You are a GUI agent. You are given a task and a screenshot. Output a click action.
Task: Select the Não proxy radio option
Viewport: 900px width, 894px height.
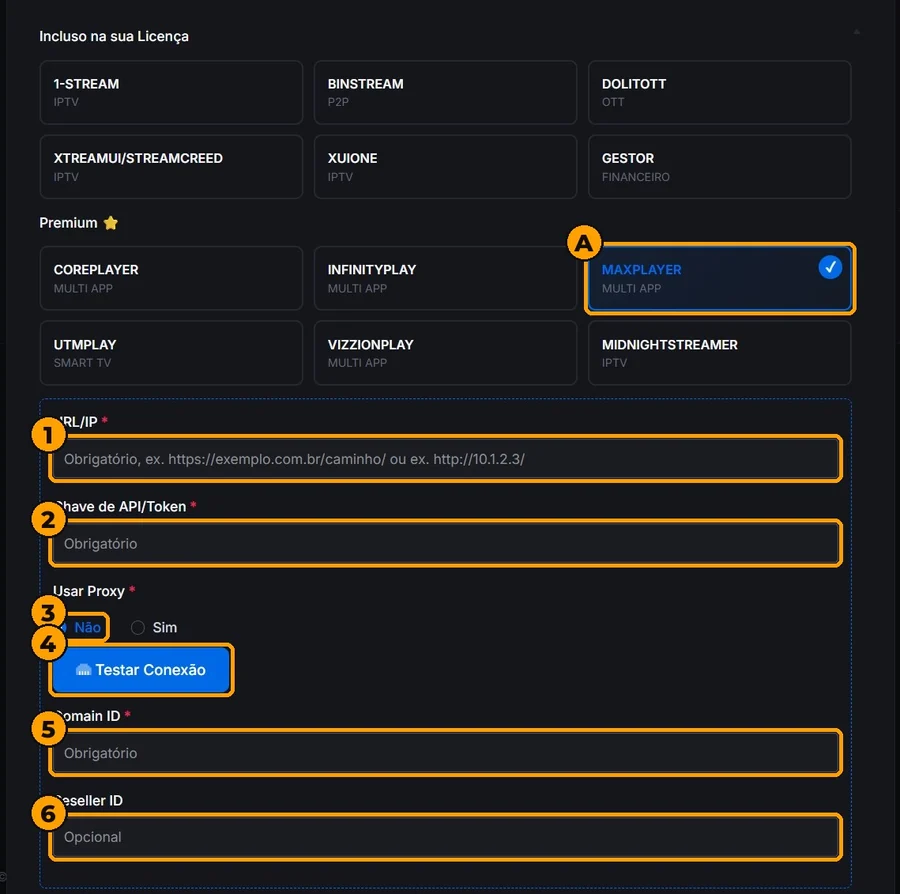pos(82,627)
